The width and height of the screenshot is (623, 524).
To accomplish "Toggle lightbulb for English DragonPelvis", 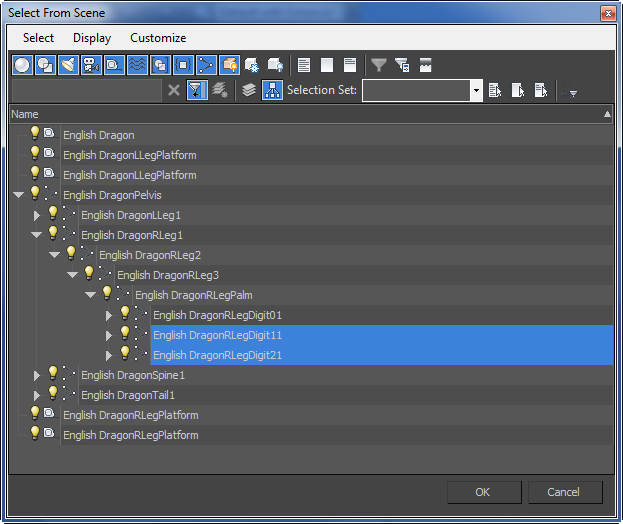I will (x=35, y=193).
